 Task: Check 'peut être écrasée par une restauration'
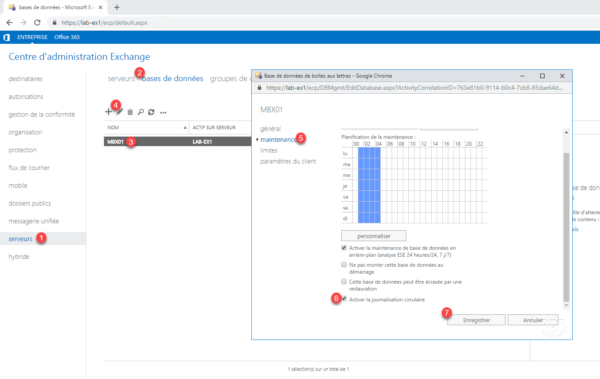point(344,281)
